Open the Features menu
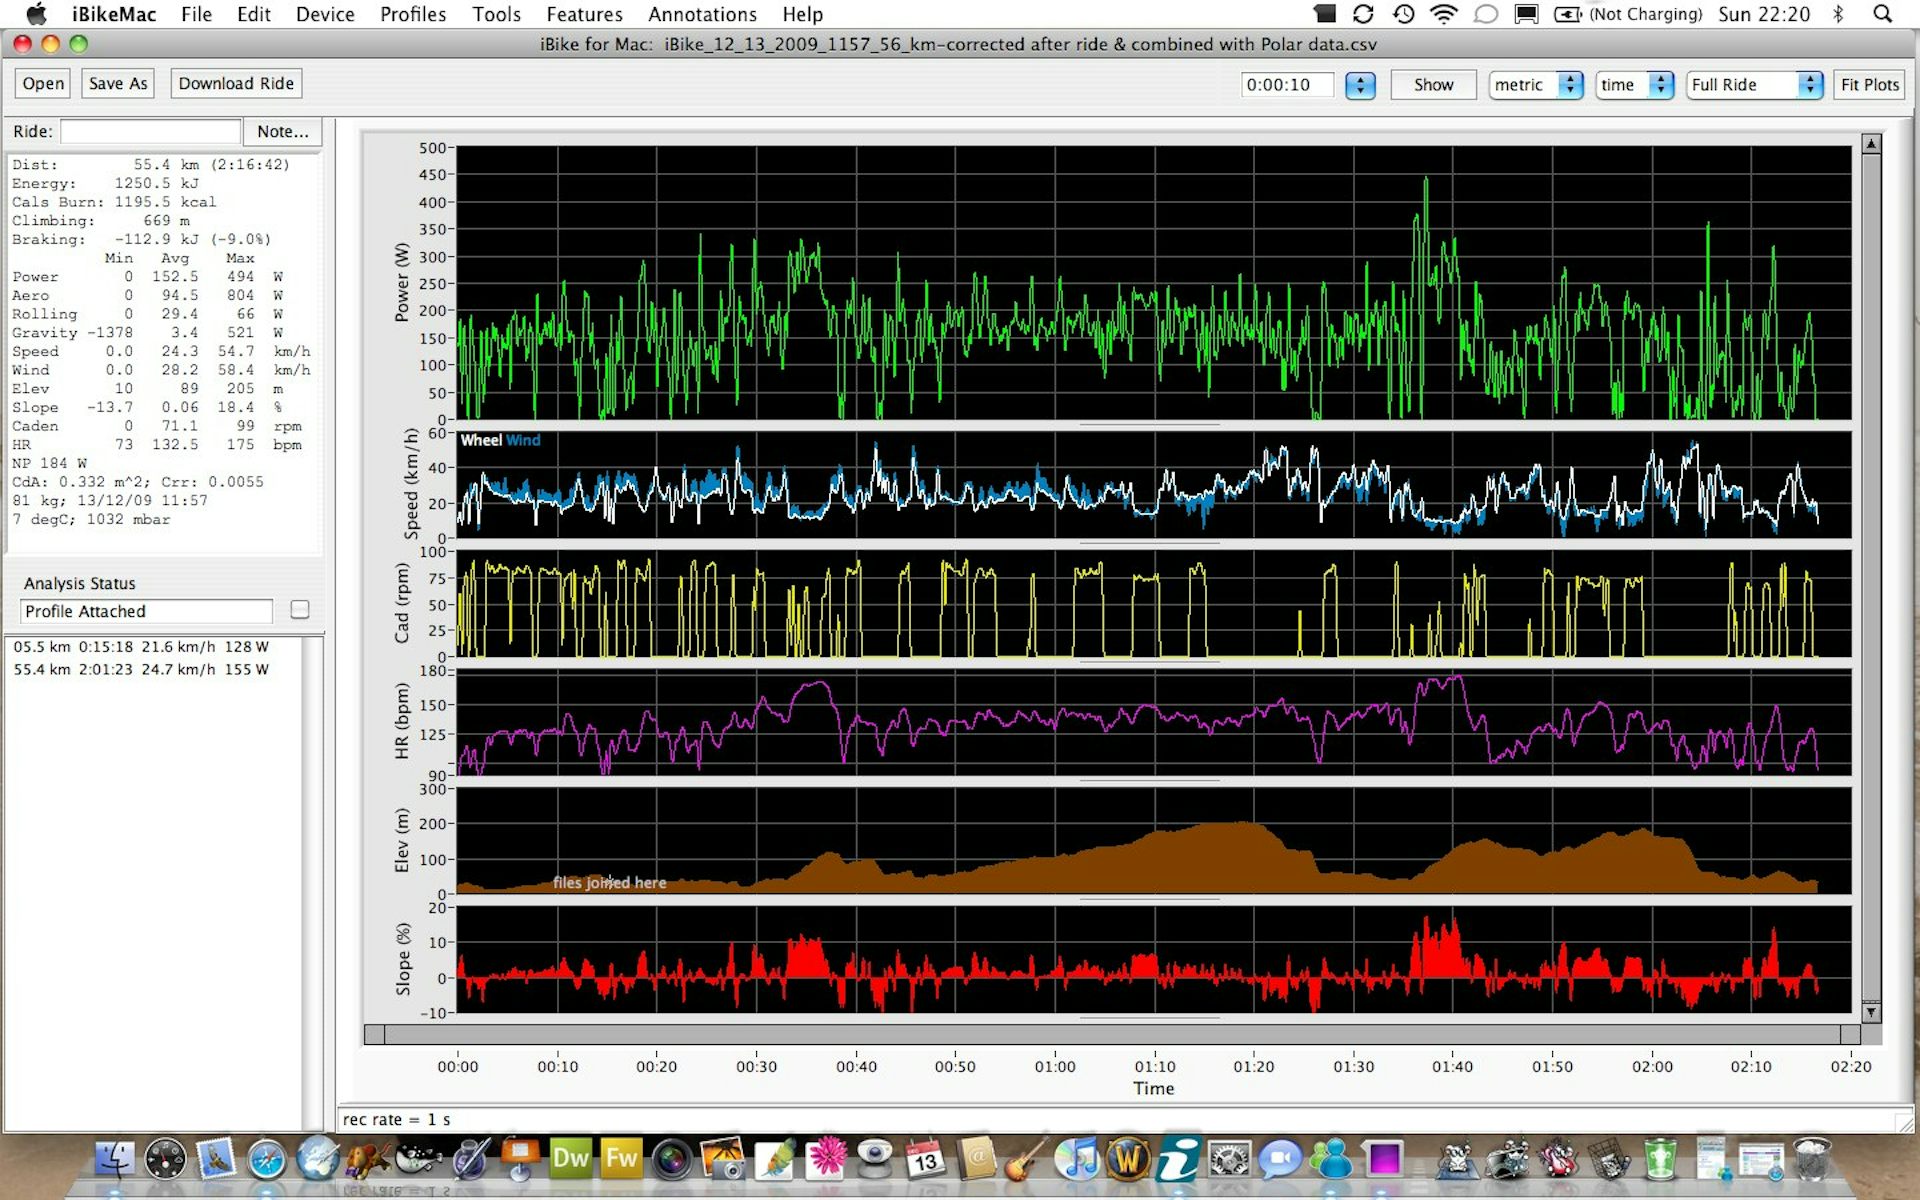The width and height of the screenshot is (1920, 1200). [x=584, y=14]
